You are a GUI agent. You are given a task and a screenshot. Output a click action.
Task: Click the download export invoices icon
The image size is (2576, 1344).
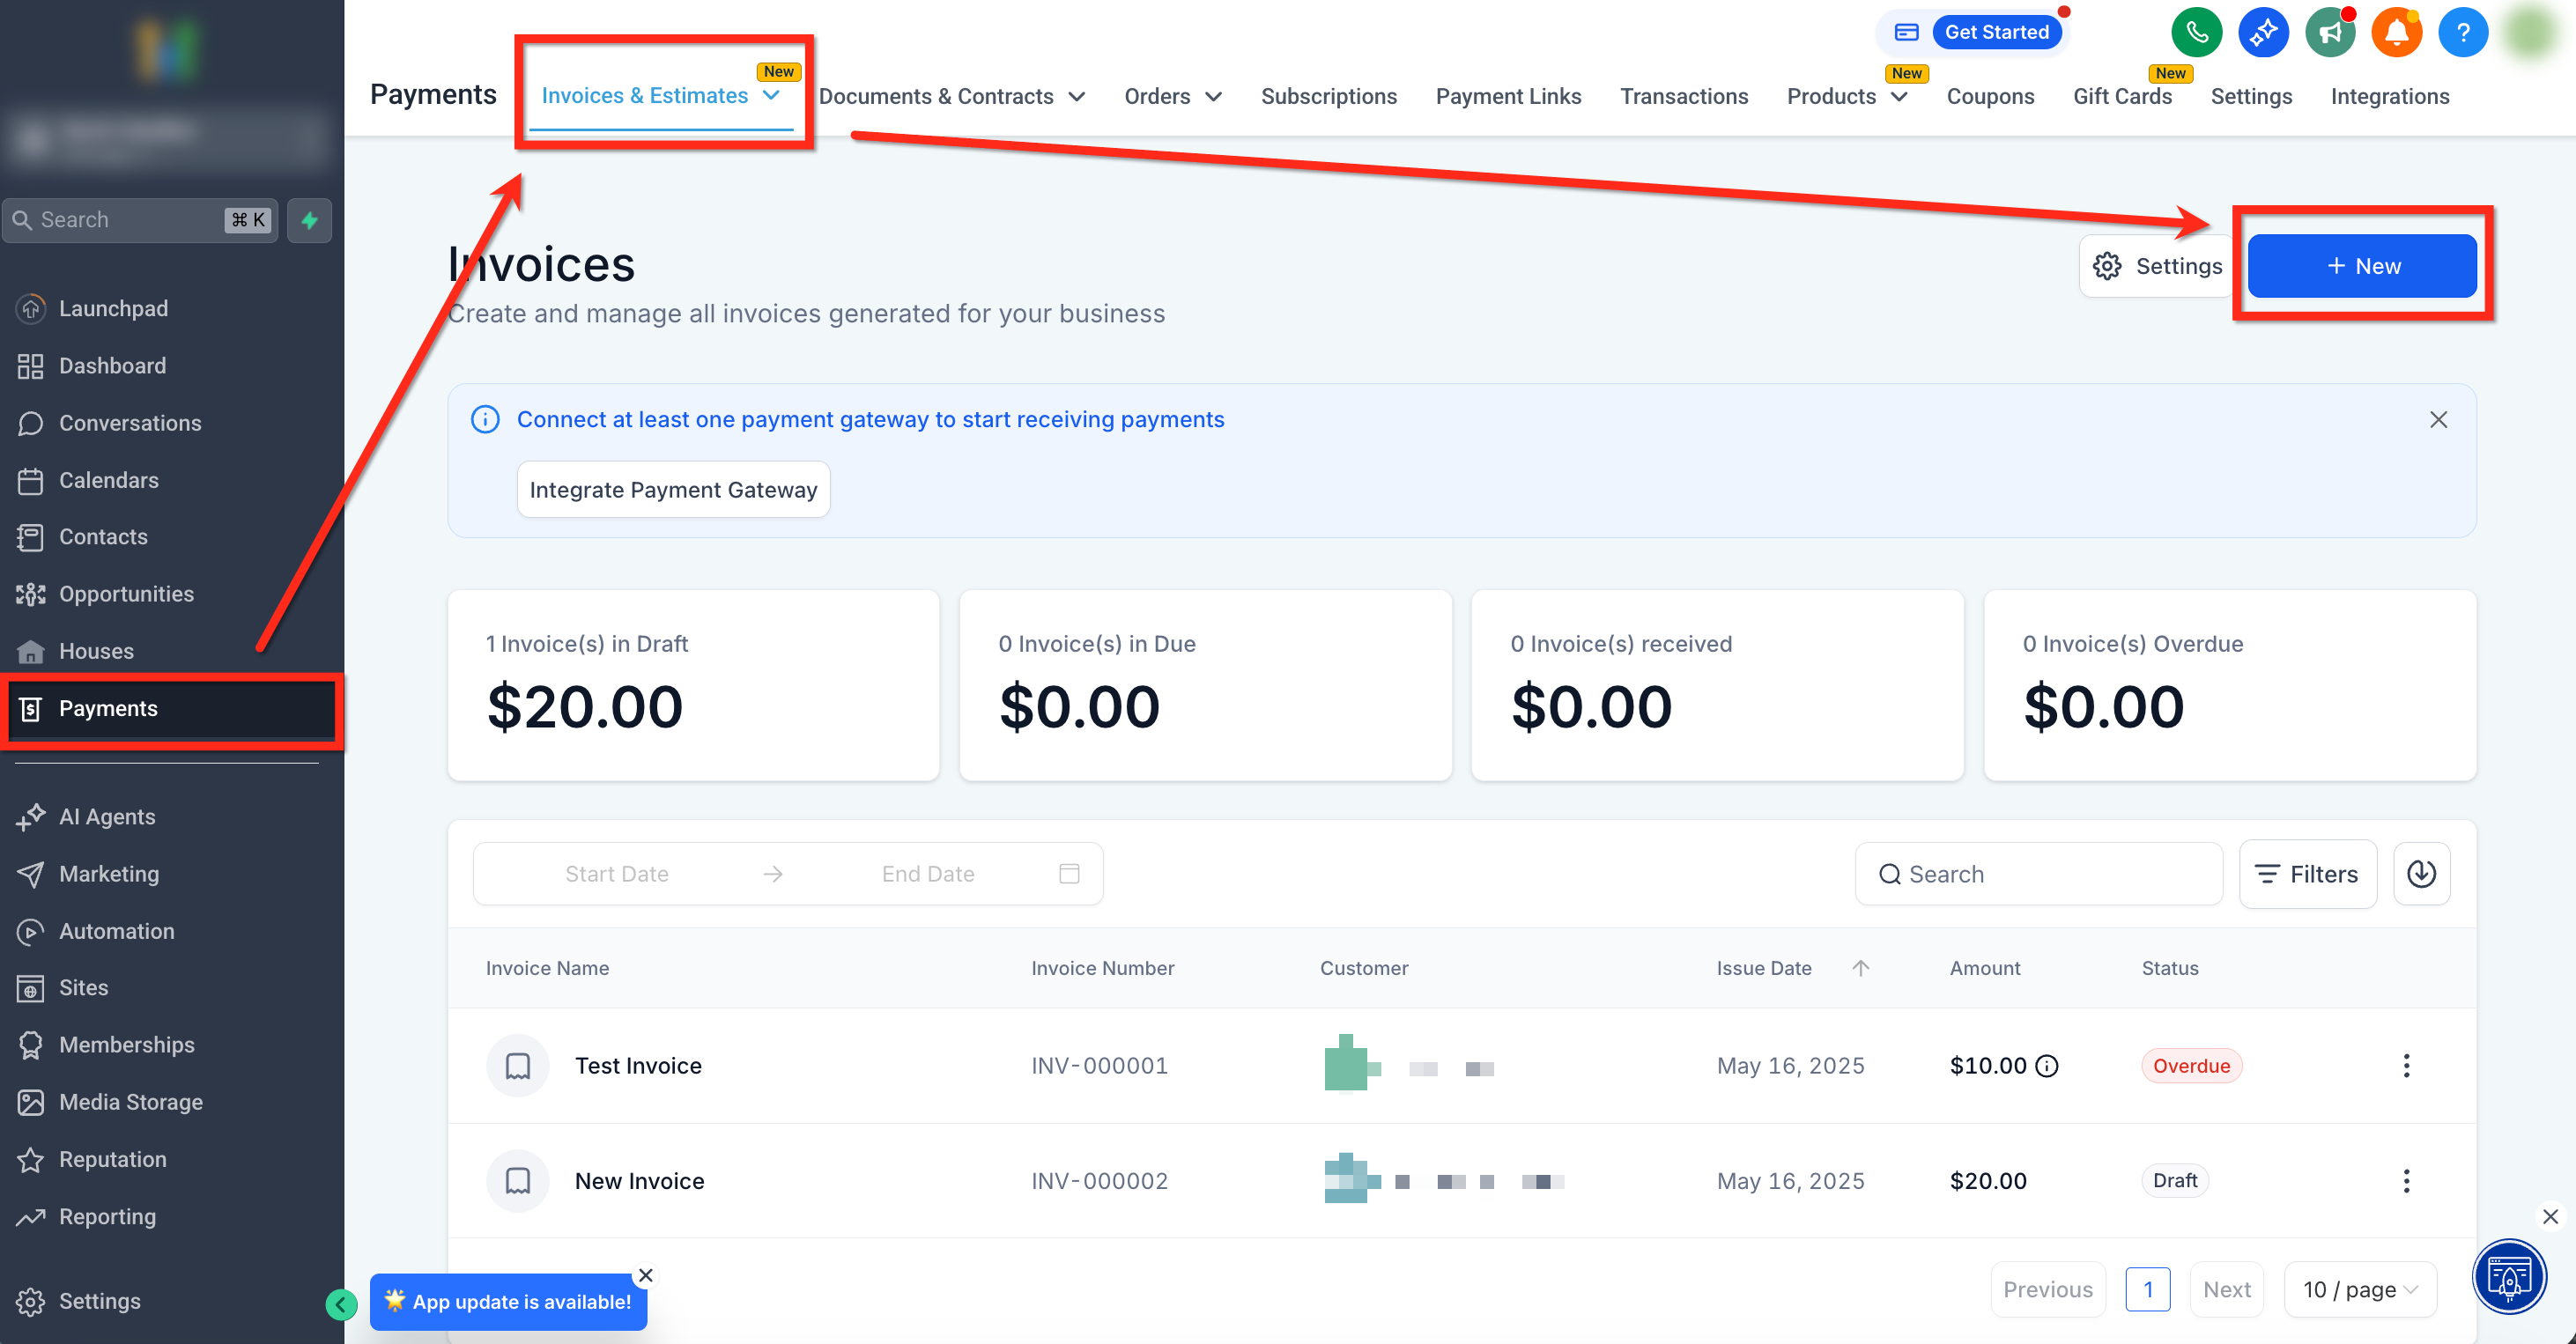click(2421, 873)
